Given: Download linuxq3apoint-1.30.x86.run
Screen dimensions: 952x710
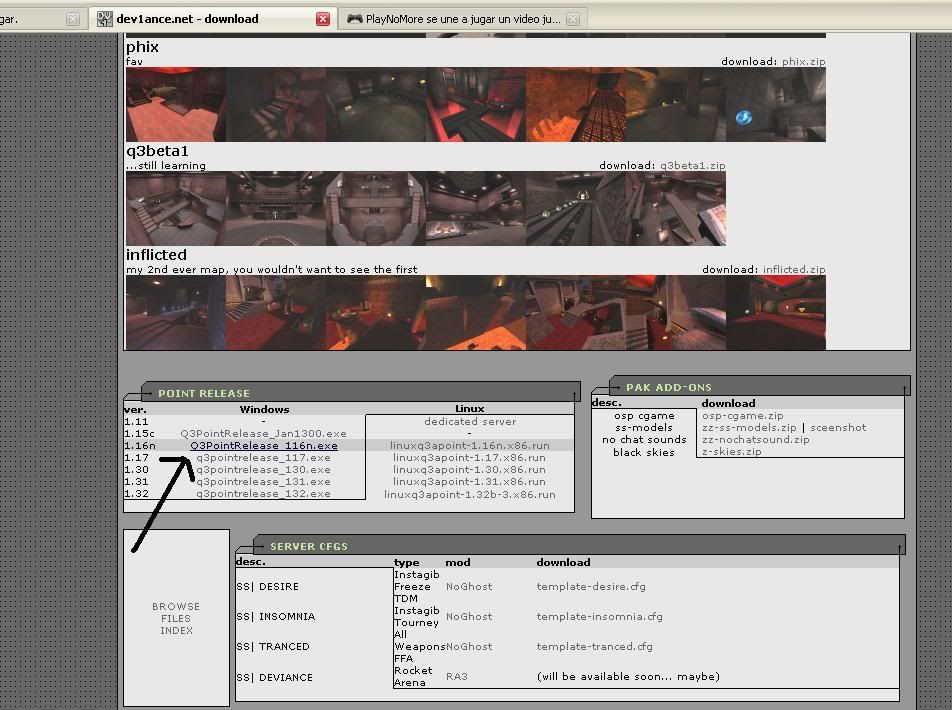Looking at the screenshot, I should pos(469,469).
